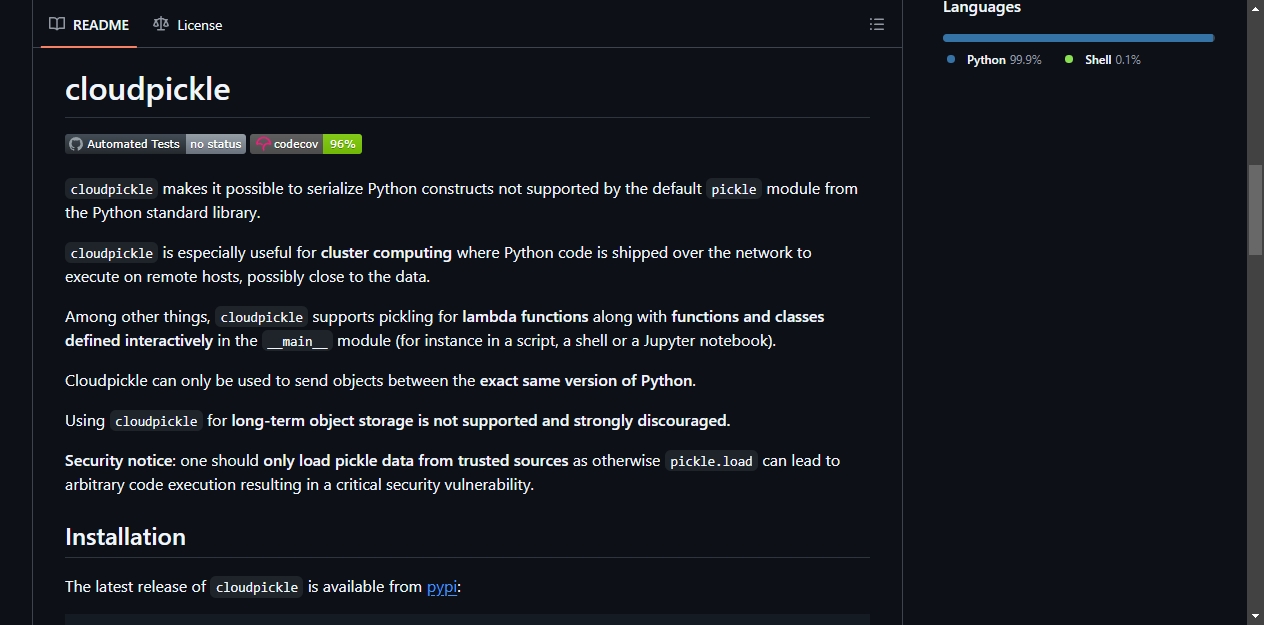Click the codecov umbrella logo icon
Image resolution: width=1264 pixels, height=625 pixels.
coord(263,144)
